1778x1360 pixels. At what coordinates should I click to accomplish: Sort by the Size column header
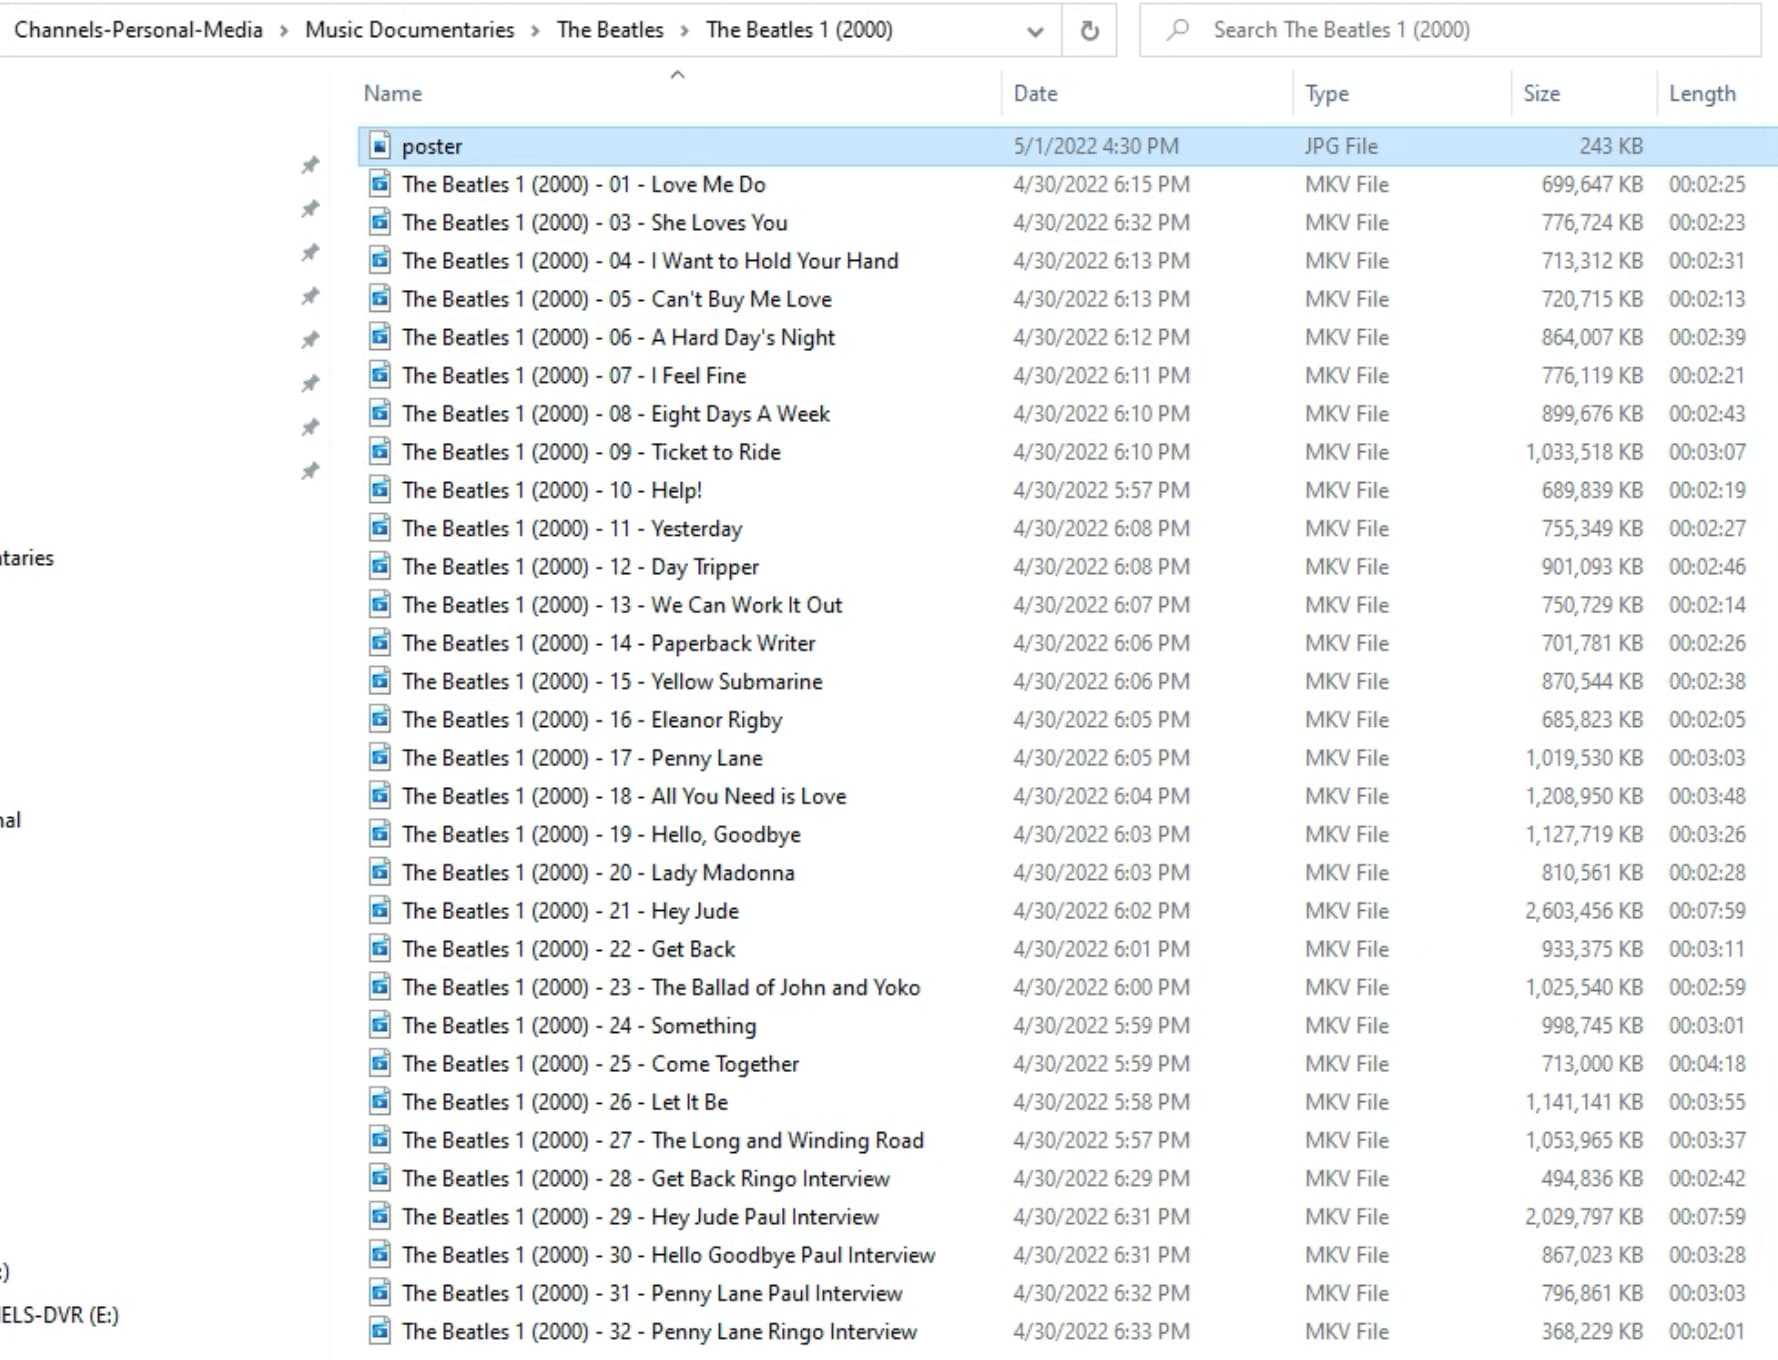tap(1541, 93)
